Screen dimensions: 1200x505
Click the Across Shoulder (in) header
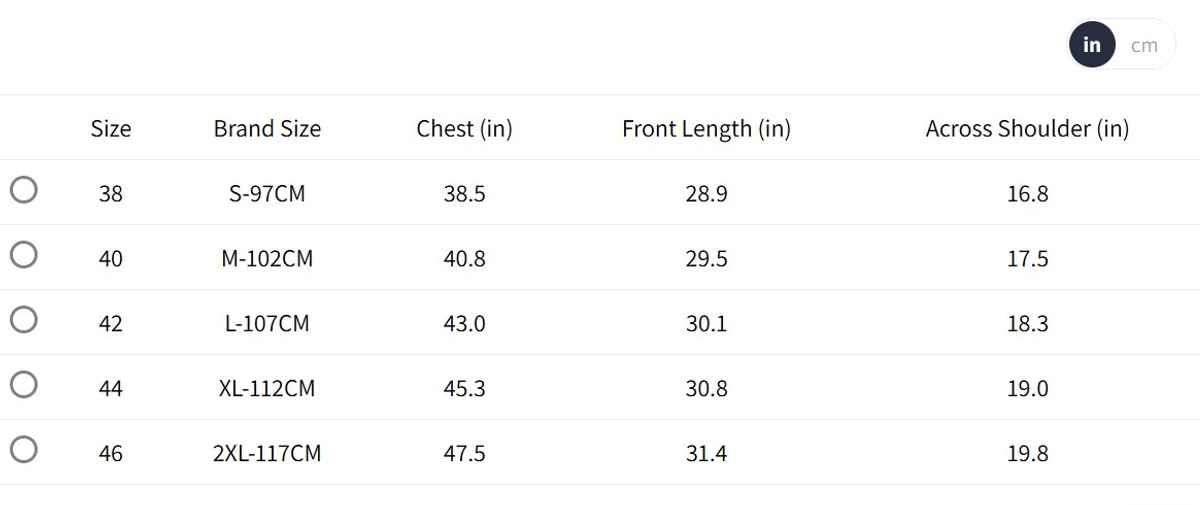coord(1027,129)
